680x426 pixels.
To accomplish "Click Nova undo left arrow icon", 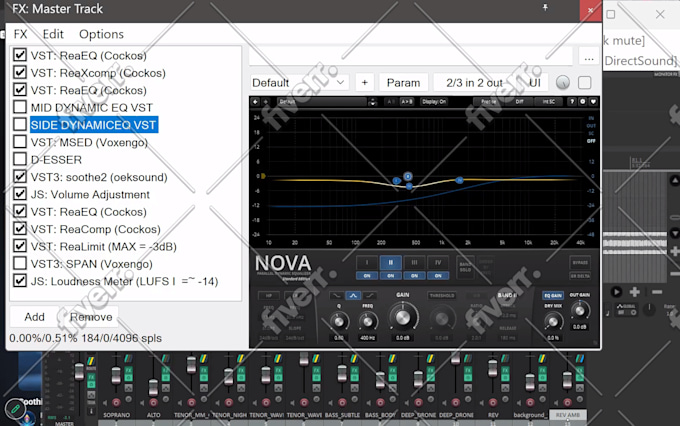I will [255, 102].
